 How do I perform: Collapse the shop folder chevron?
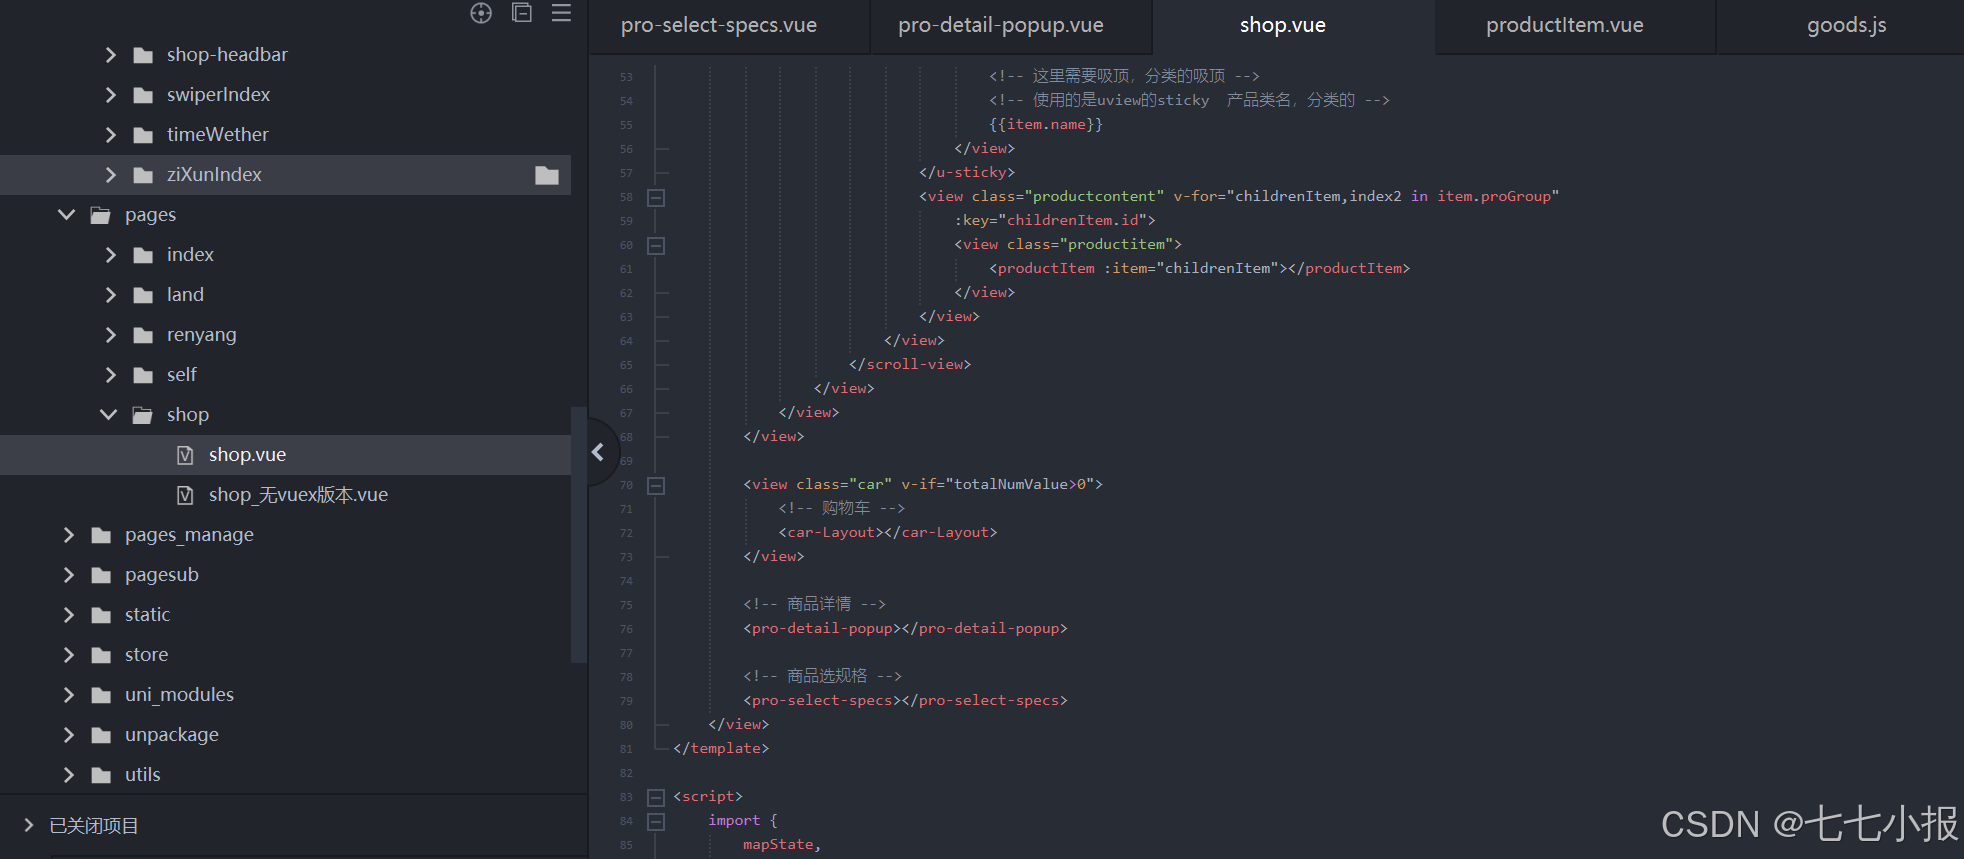pyautogui.click(x=109, y=415)
